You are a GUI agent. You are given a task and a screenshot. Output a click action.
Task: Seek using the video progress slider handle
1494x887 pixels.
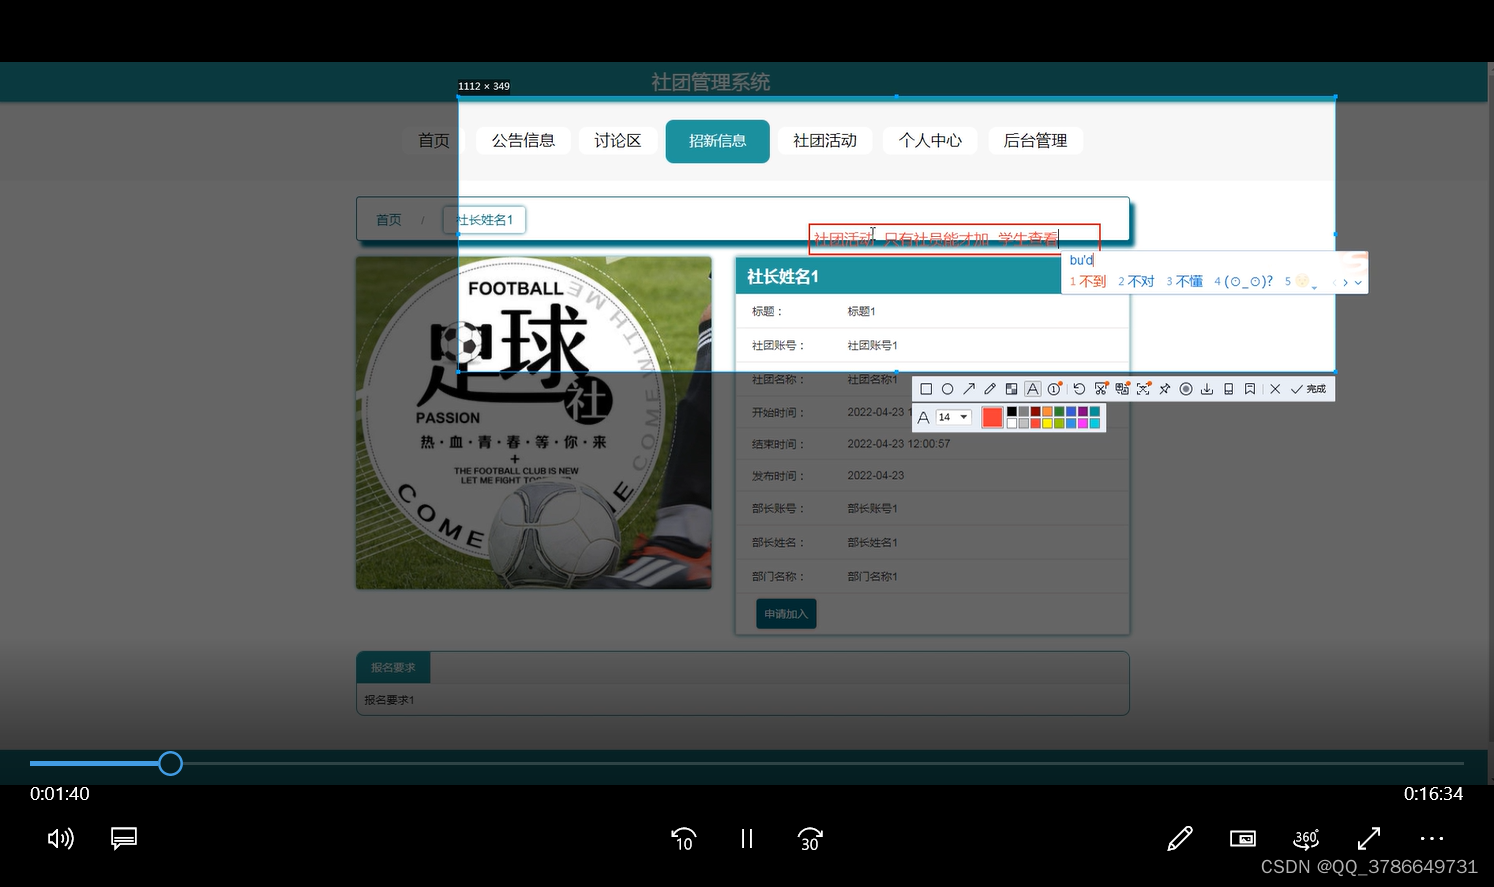click(171, 764)
